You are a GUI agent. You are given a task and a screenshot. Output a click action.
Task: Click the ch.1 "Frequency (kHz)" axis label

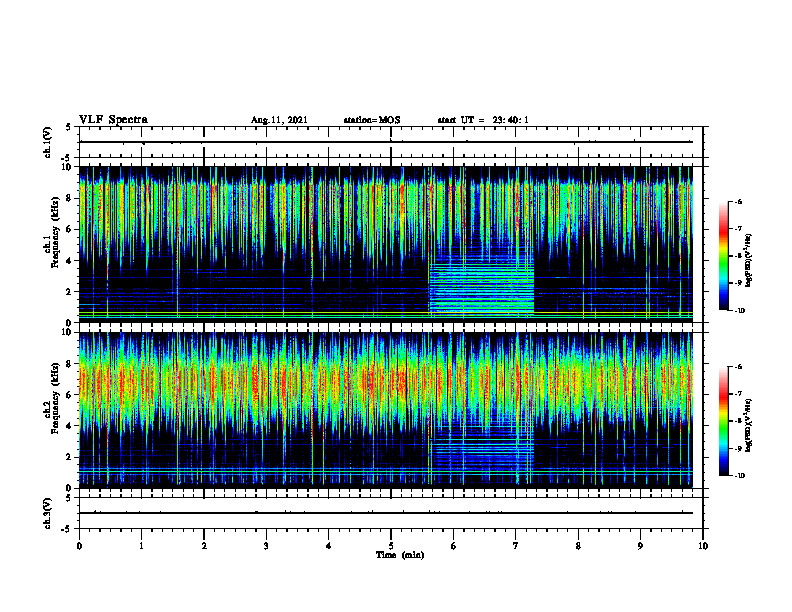point(55,233)
